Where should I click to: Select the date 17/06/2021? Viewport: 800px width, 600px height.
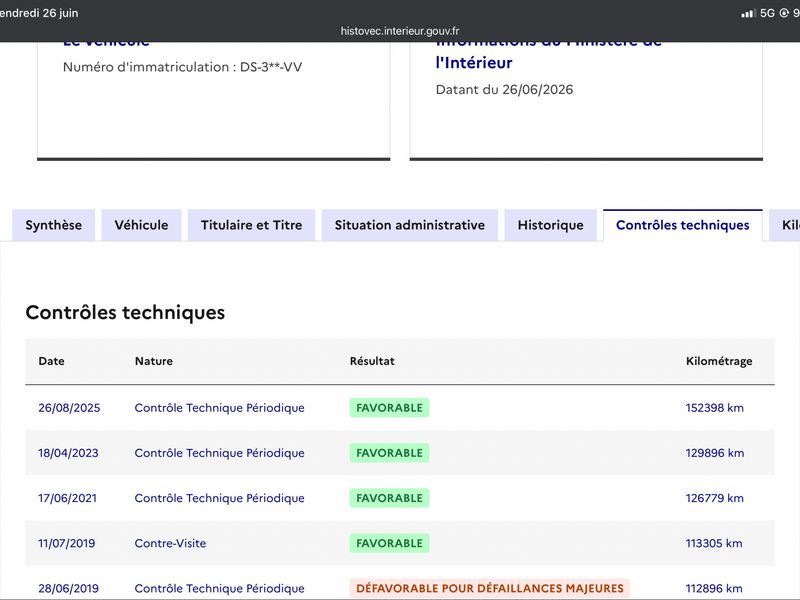(67, 498)
